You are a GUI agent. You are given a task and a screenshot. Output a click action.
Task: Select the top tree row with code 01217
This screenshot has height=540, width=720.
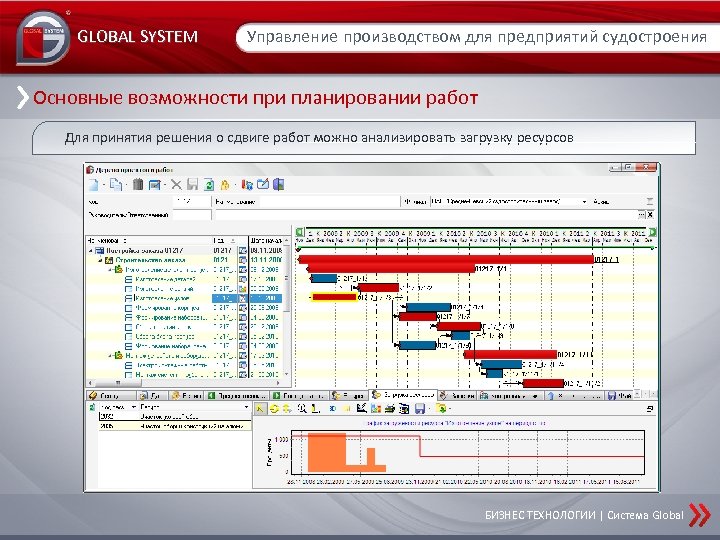(x=185, y=251)
